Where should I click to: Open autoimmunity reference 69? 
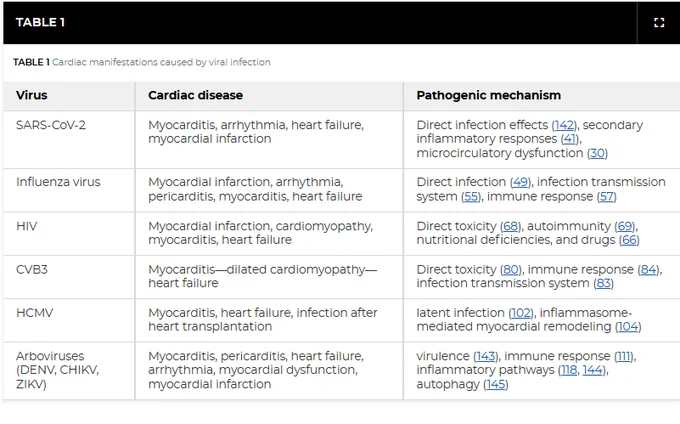(625, 226)
